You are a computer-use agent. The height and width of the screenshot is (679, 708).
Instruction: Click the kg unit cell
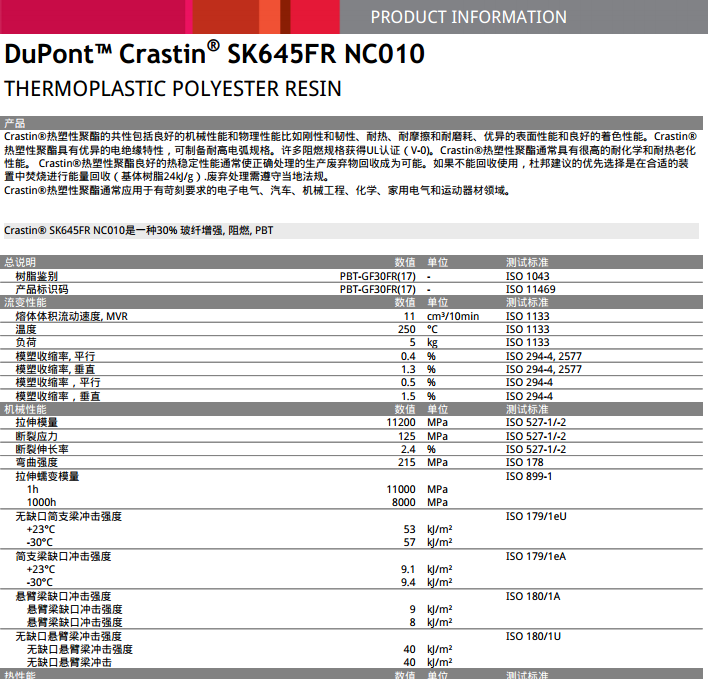coord(432,342)
